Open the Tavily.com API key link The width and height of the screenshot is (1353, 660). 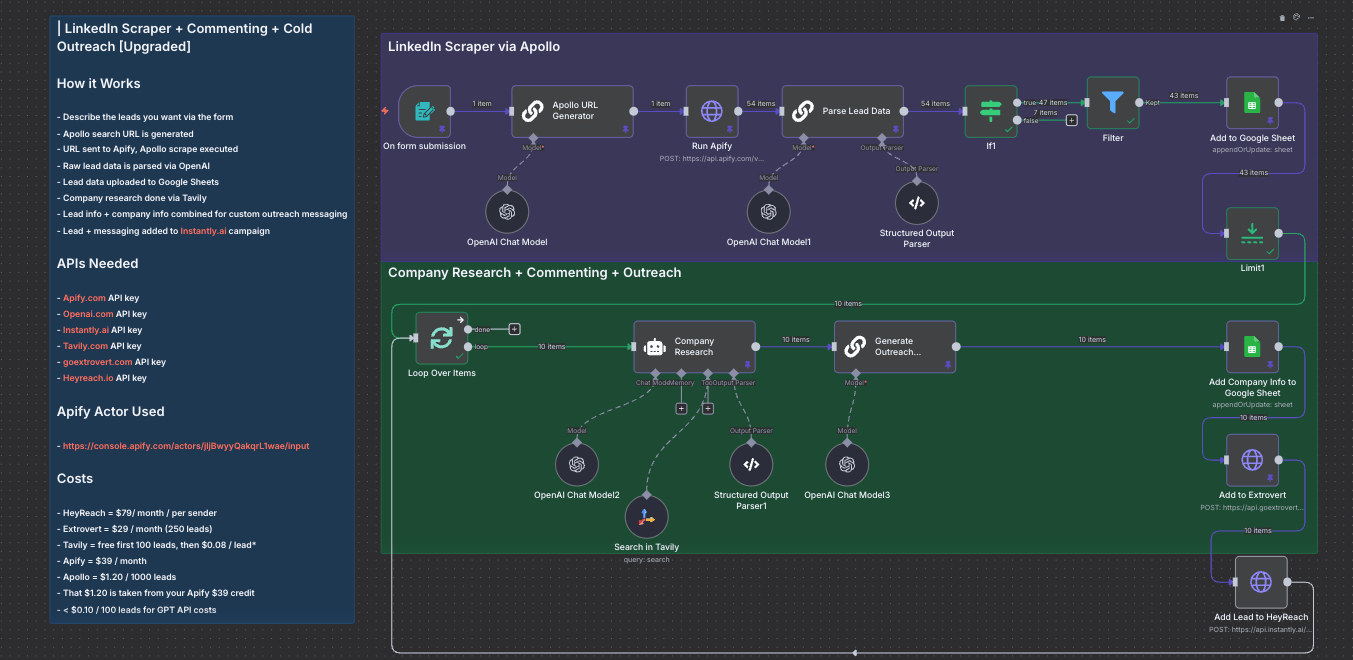85,346
